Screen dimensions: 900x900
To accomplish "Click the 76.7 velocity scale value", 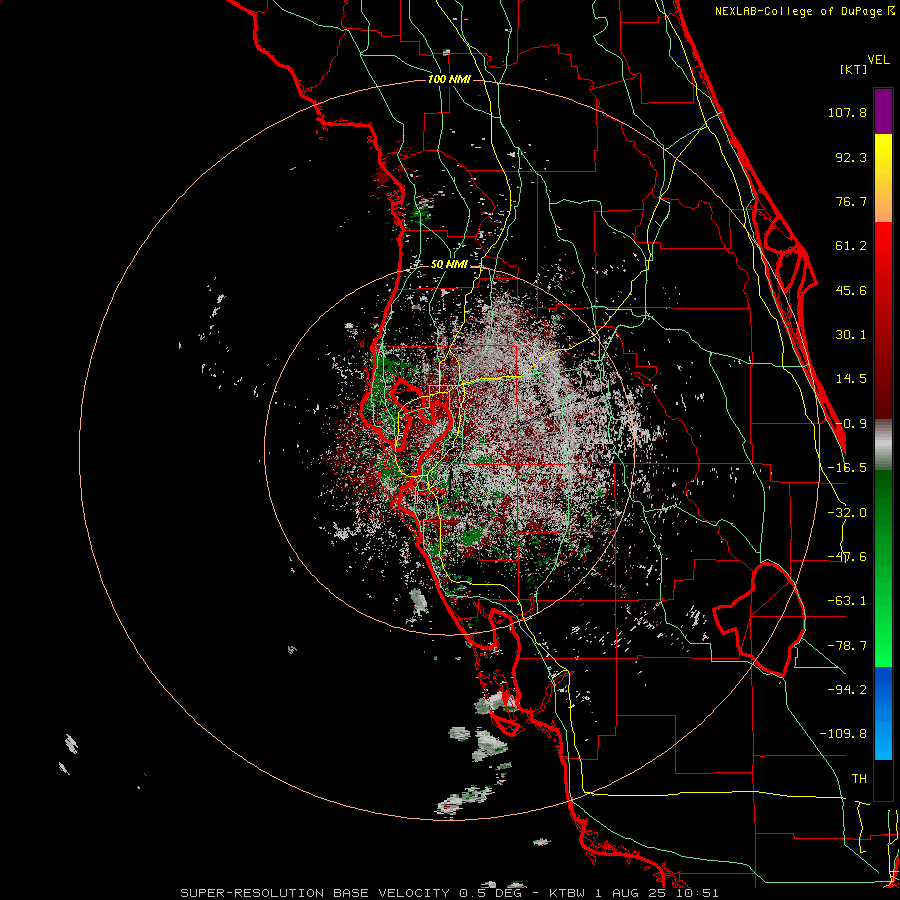I will [851, 201].
